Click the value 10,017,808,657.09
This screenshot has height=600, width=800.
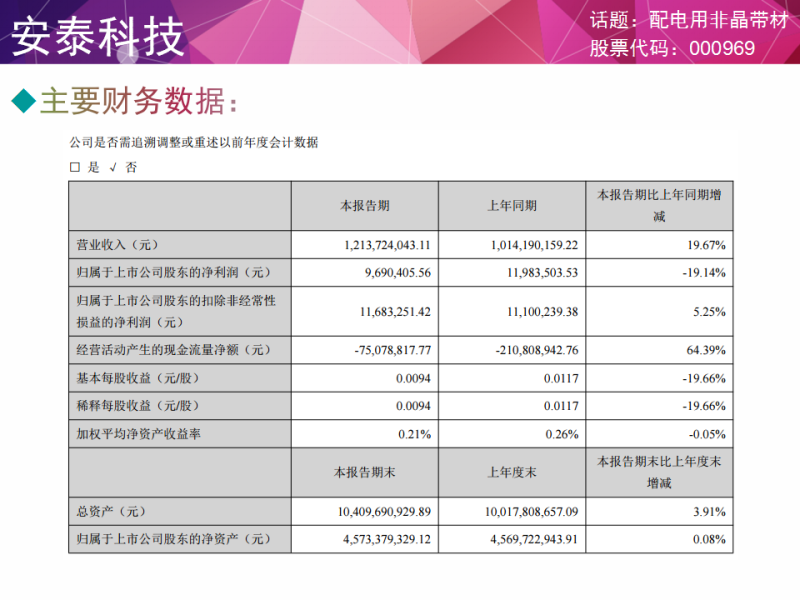point(531,511)
